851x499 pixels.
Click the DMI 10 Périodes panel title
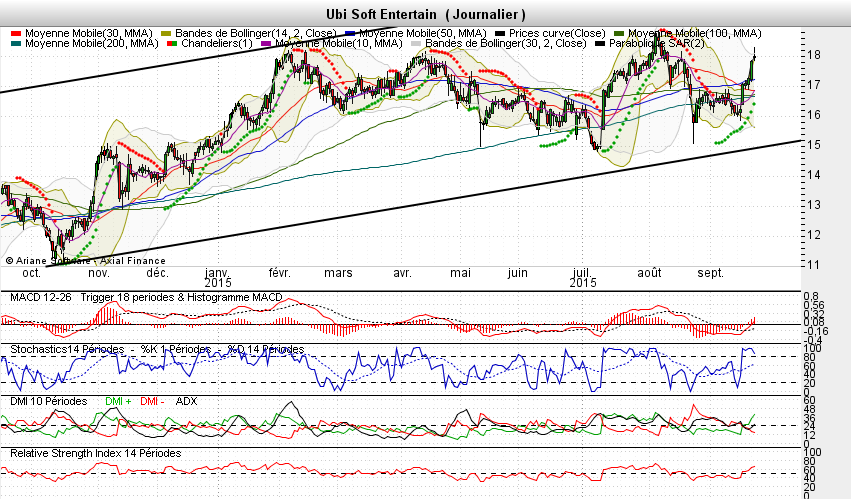pos(49,401)
